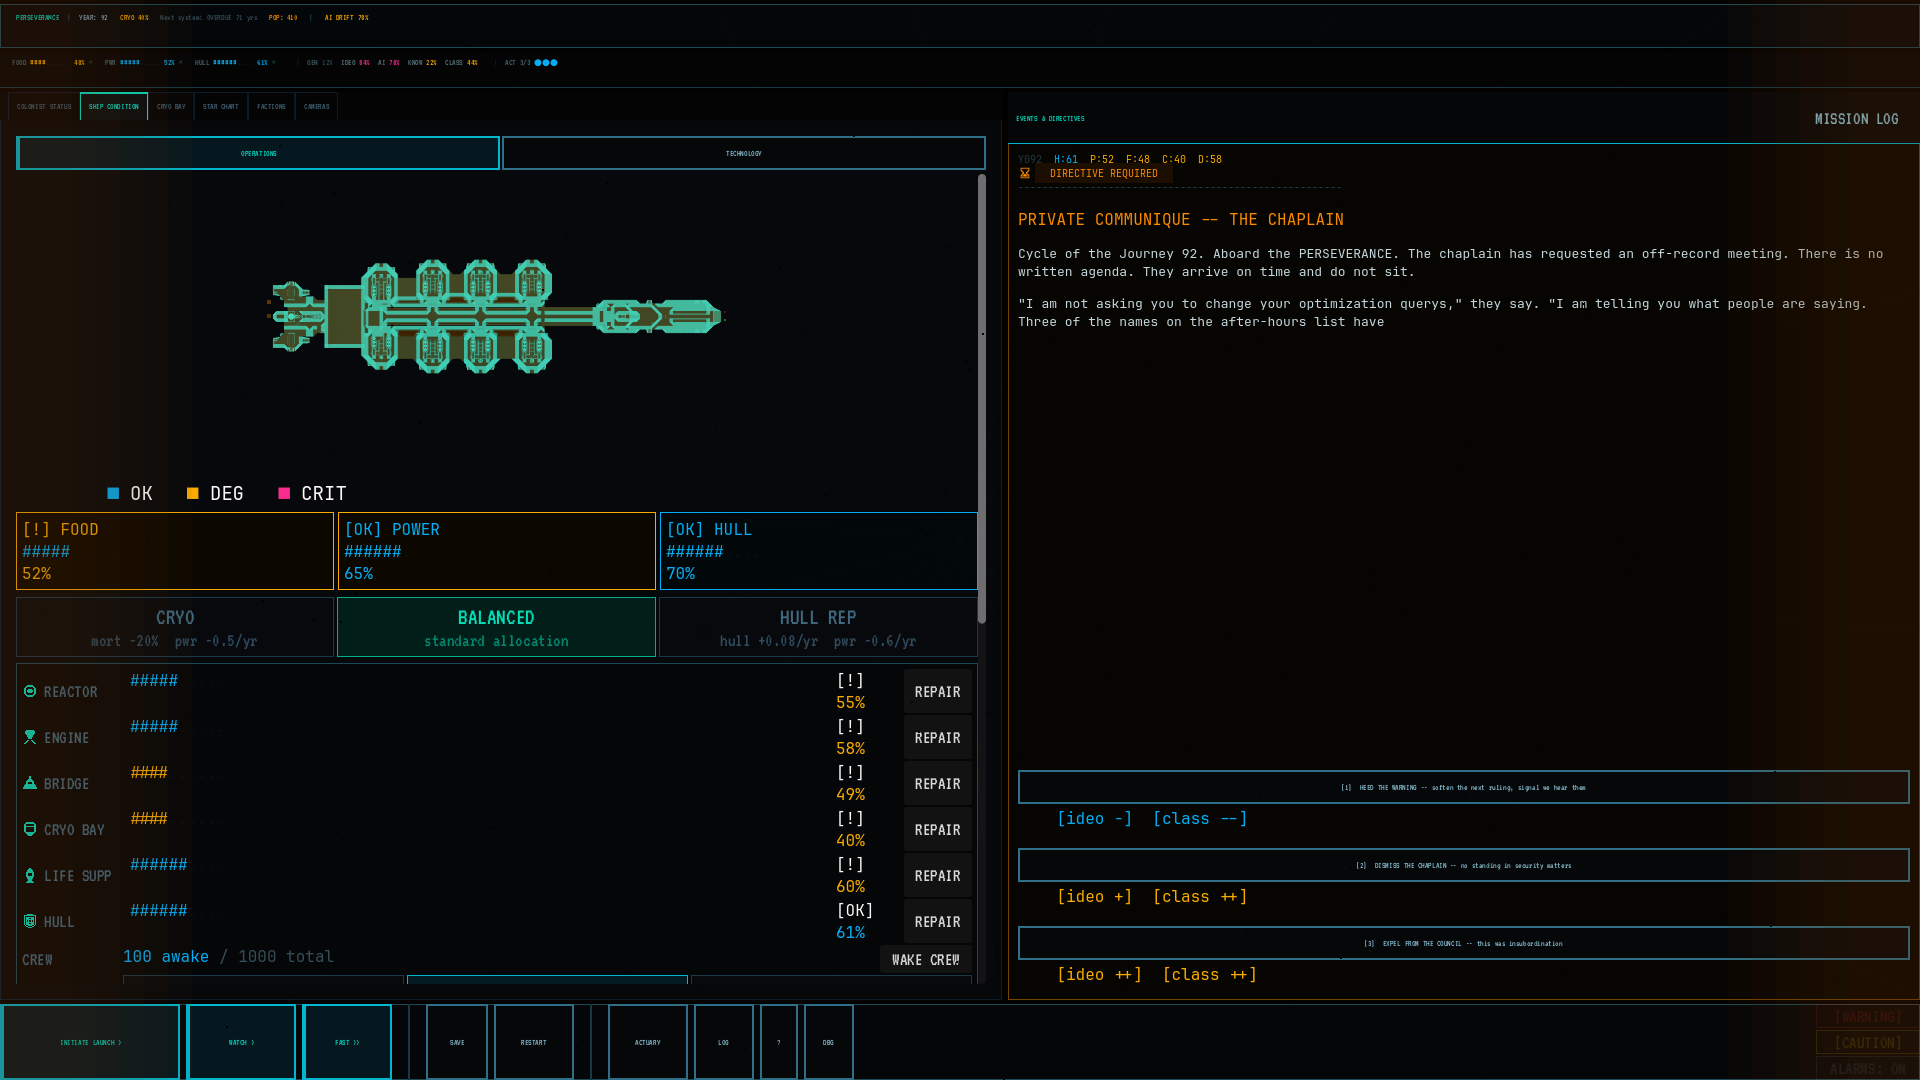Click the Hull status card
Image resolution: width=1920 pixels, height=1080 pixels.
[x=818, y=551]
